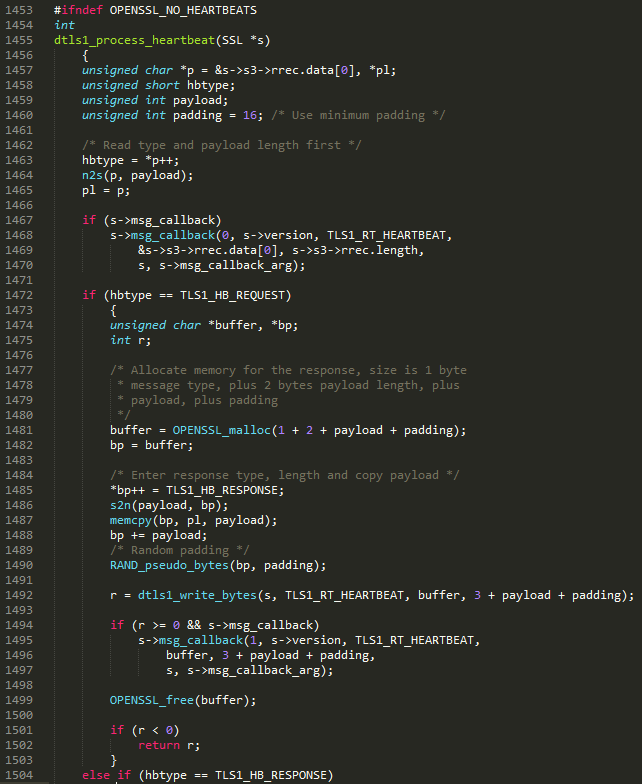Viewport: 642px width, 784px height.
Task: Click the OPENSSL_malloc call
Action: point(222,430)
